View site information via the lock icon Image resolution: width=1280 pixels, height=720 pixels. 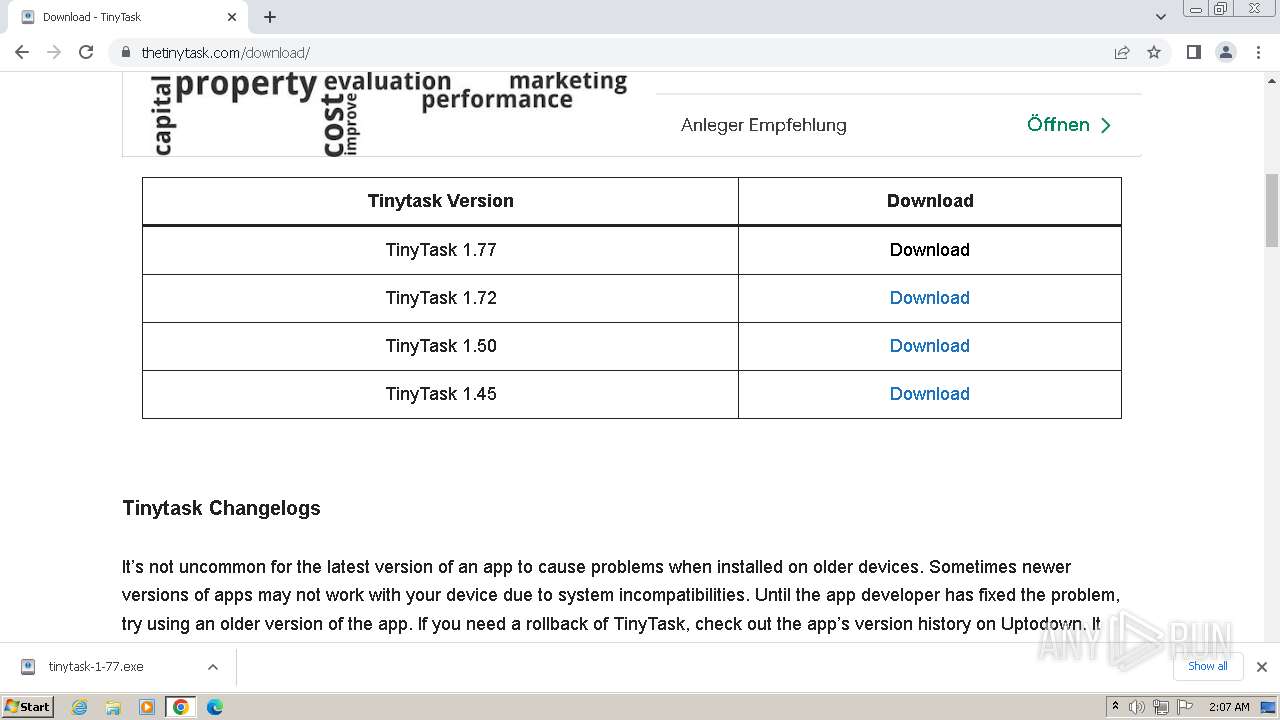tap(125, 52)
